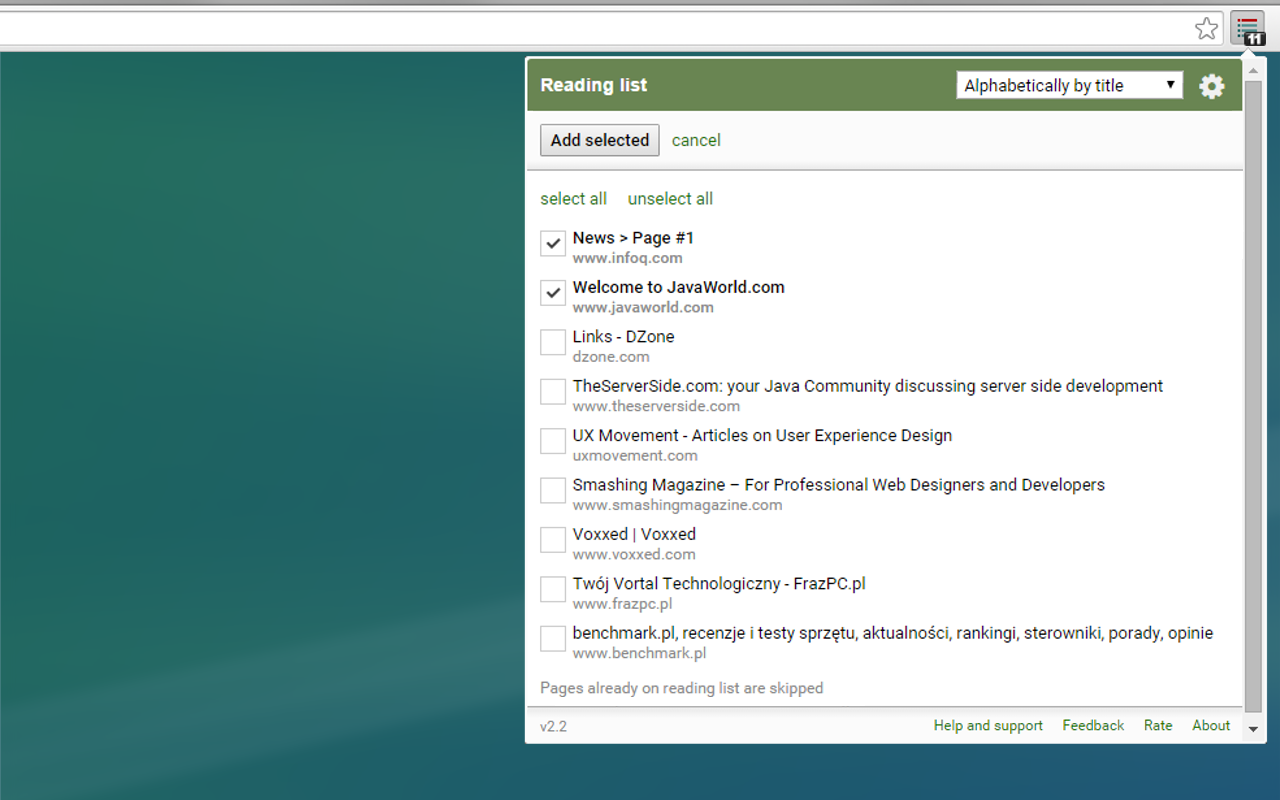1280x800 pixels.
Task: Open the Reading list extension icon
Action: click(x=1247, y=28)
